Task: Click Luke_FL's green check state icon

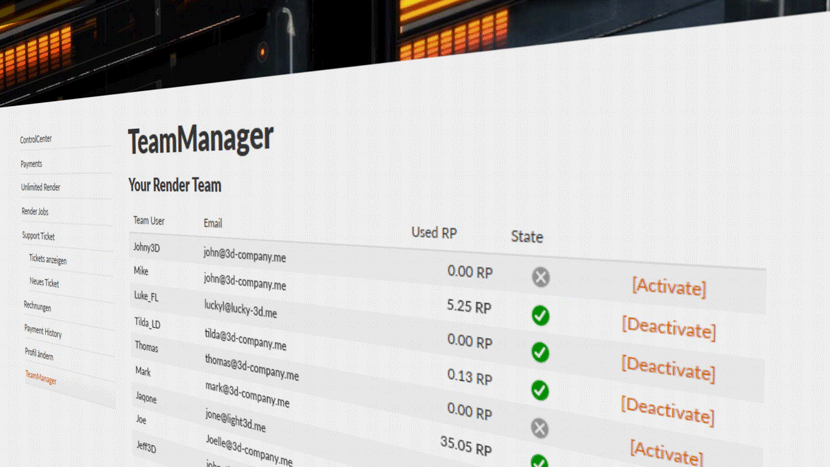Action: pos(540,352)
